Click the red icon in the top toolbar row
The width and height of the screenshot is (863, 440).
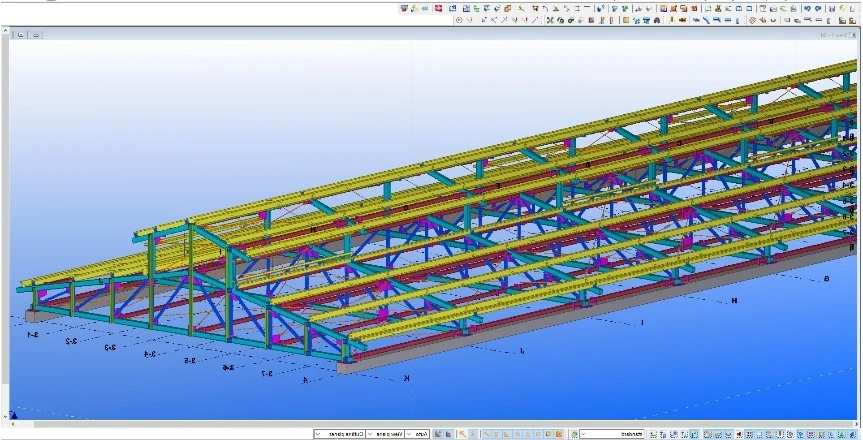tap(439, 8)
